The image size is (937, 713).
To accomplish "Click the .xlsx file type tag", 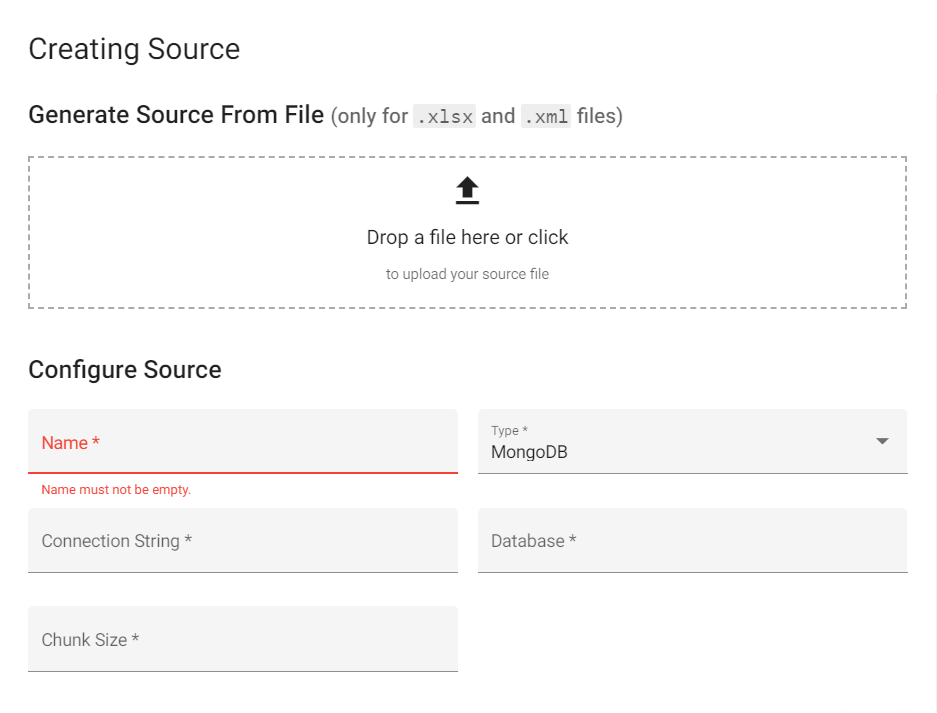I will click(444, 116).
